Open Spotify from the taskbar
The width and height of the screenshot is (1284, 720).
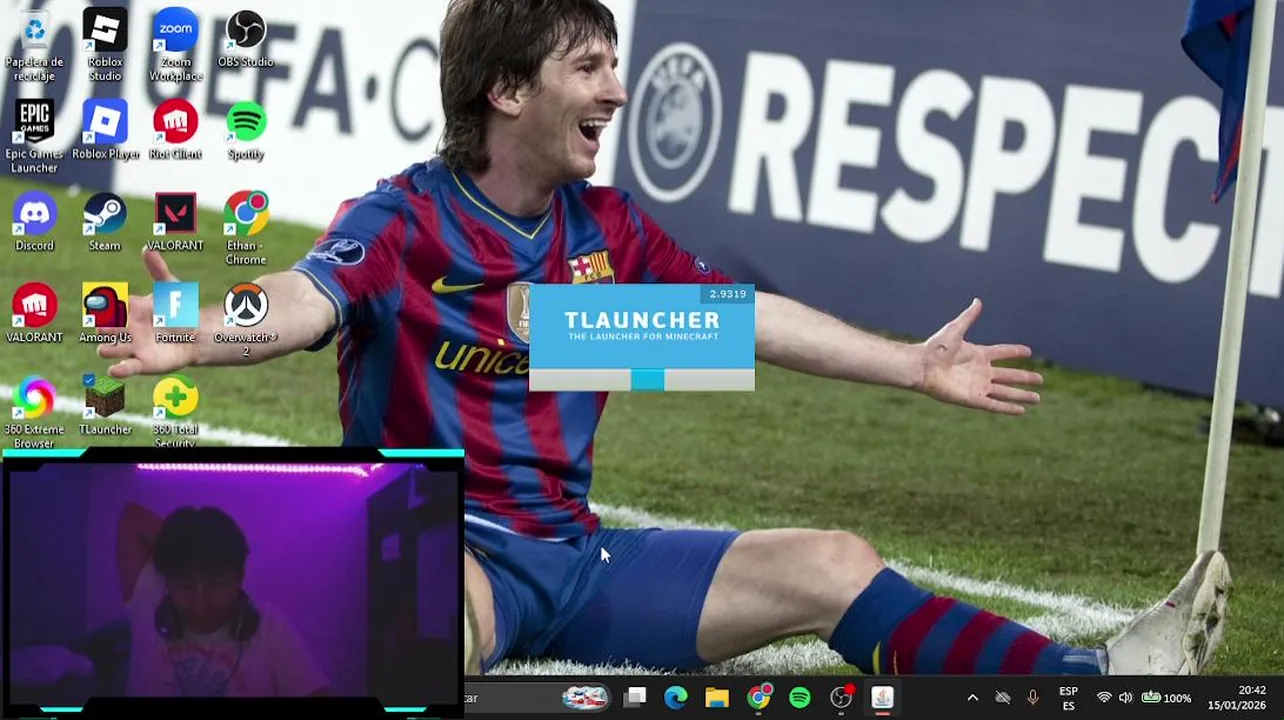click(x=800, y=697)
